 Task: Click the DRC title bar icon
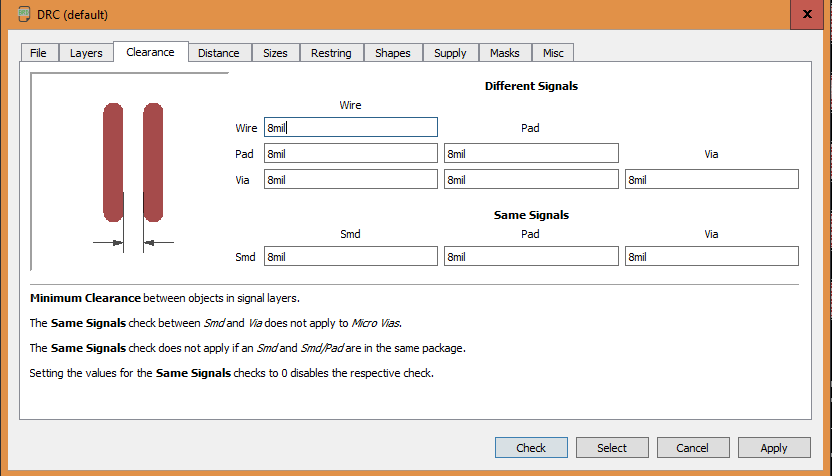coord(23,15)
